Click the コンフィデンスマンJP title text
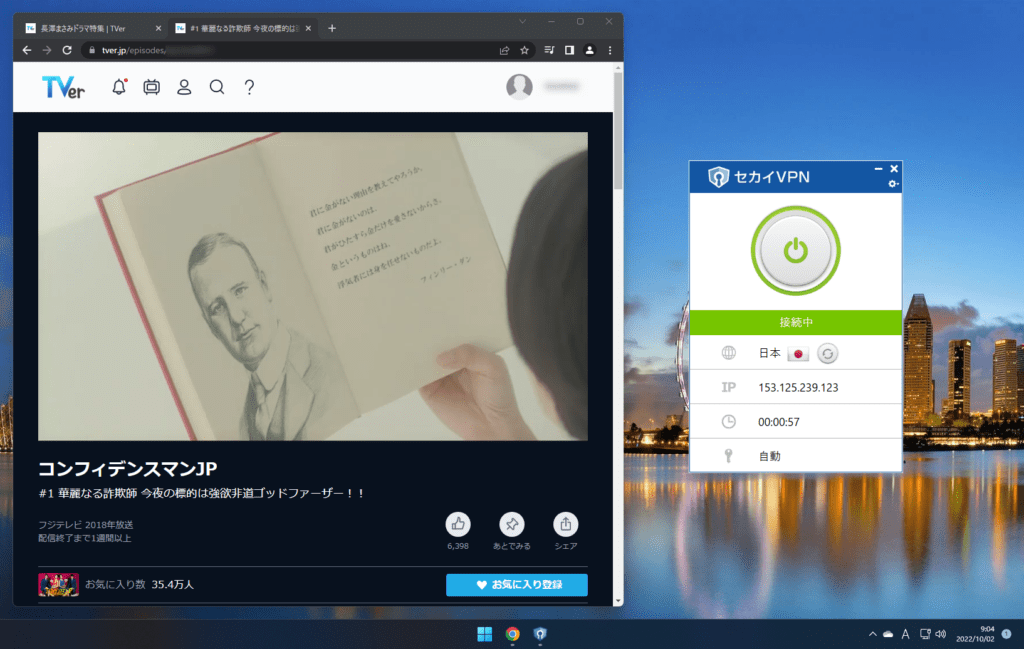Screen dimensions: 1024x649 click(x=127, y=469)
